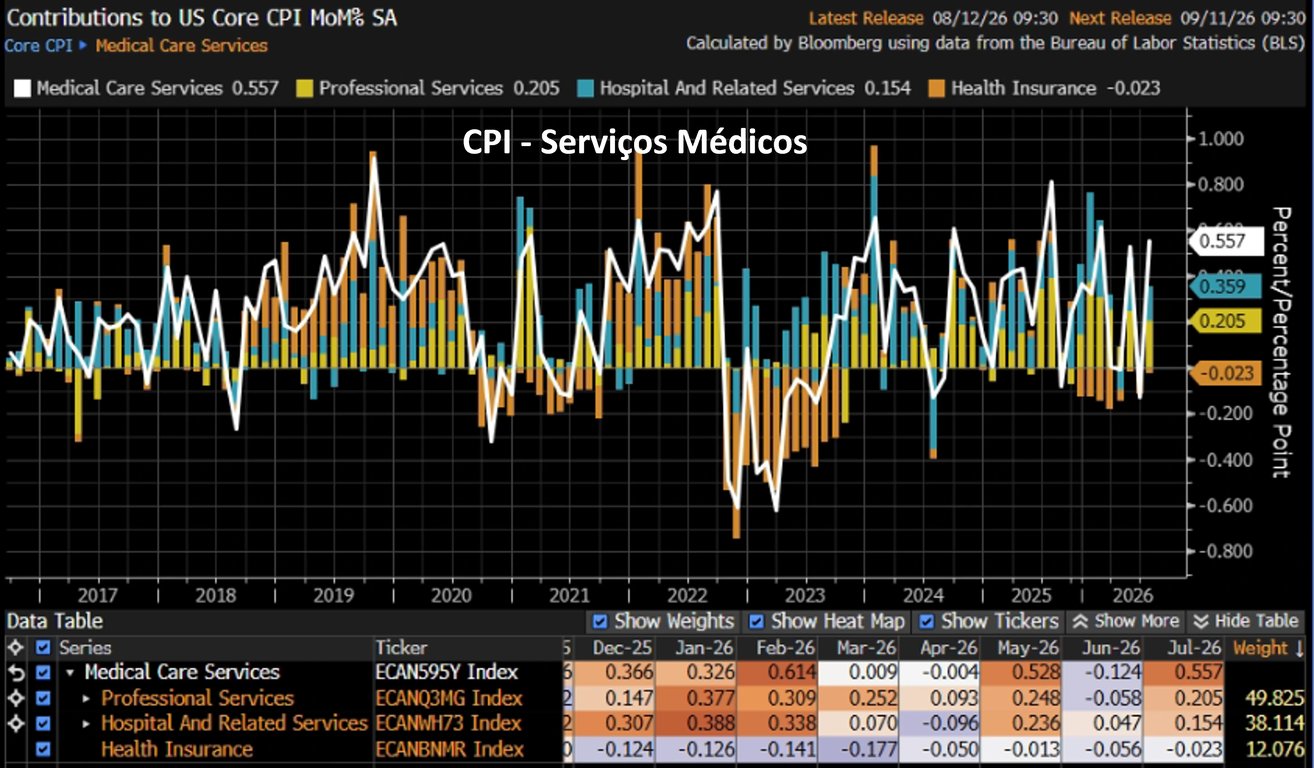The image size is (1314, 768).
Task: Click the 2019 label on the time axis
Action: click(334, 595)
